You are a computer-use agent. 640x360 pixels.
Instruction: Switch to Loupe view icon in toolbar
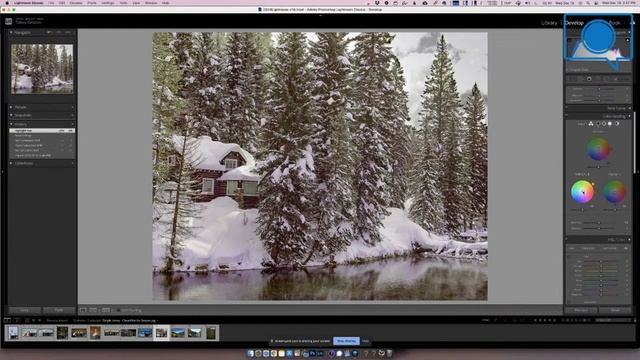tap(83, 310)
